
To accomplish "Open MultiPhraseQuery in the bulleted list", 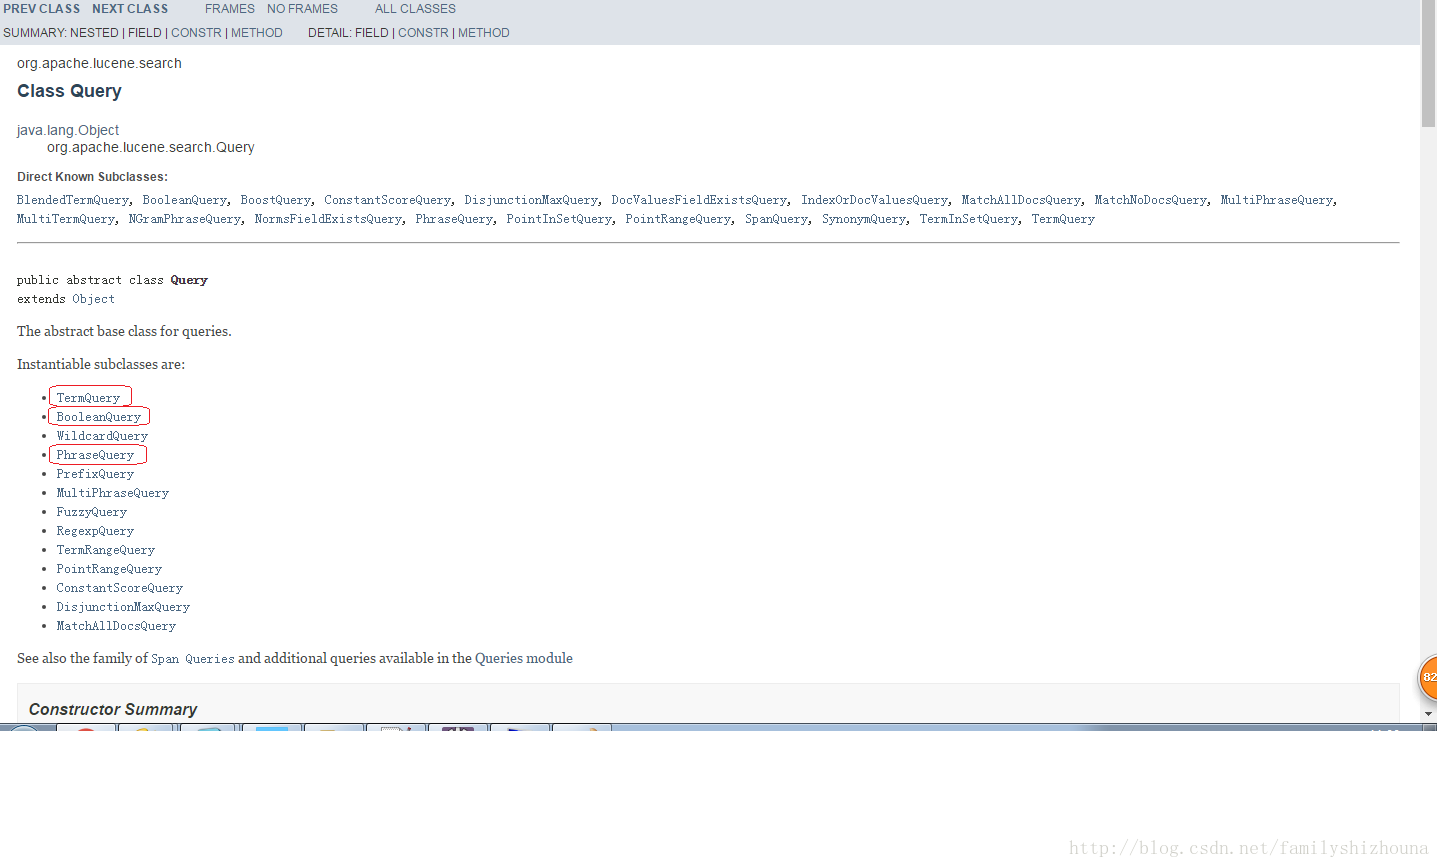I will tap(112, 493).
